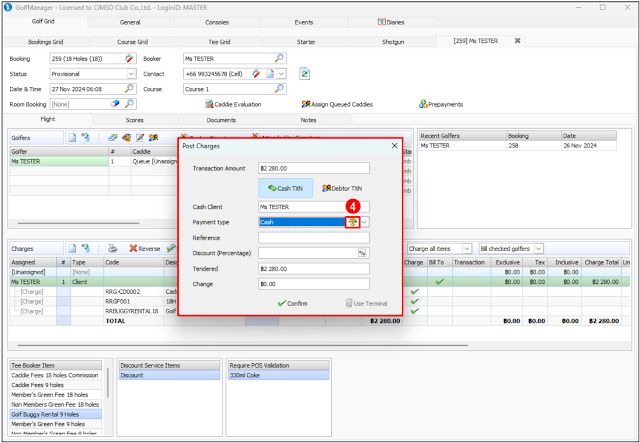The width and height of the screenshot is (640, 443).
Task: Click the magnifier icon in Booker field
Action: [279, 58]
